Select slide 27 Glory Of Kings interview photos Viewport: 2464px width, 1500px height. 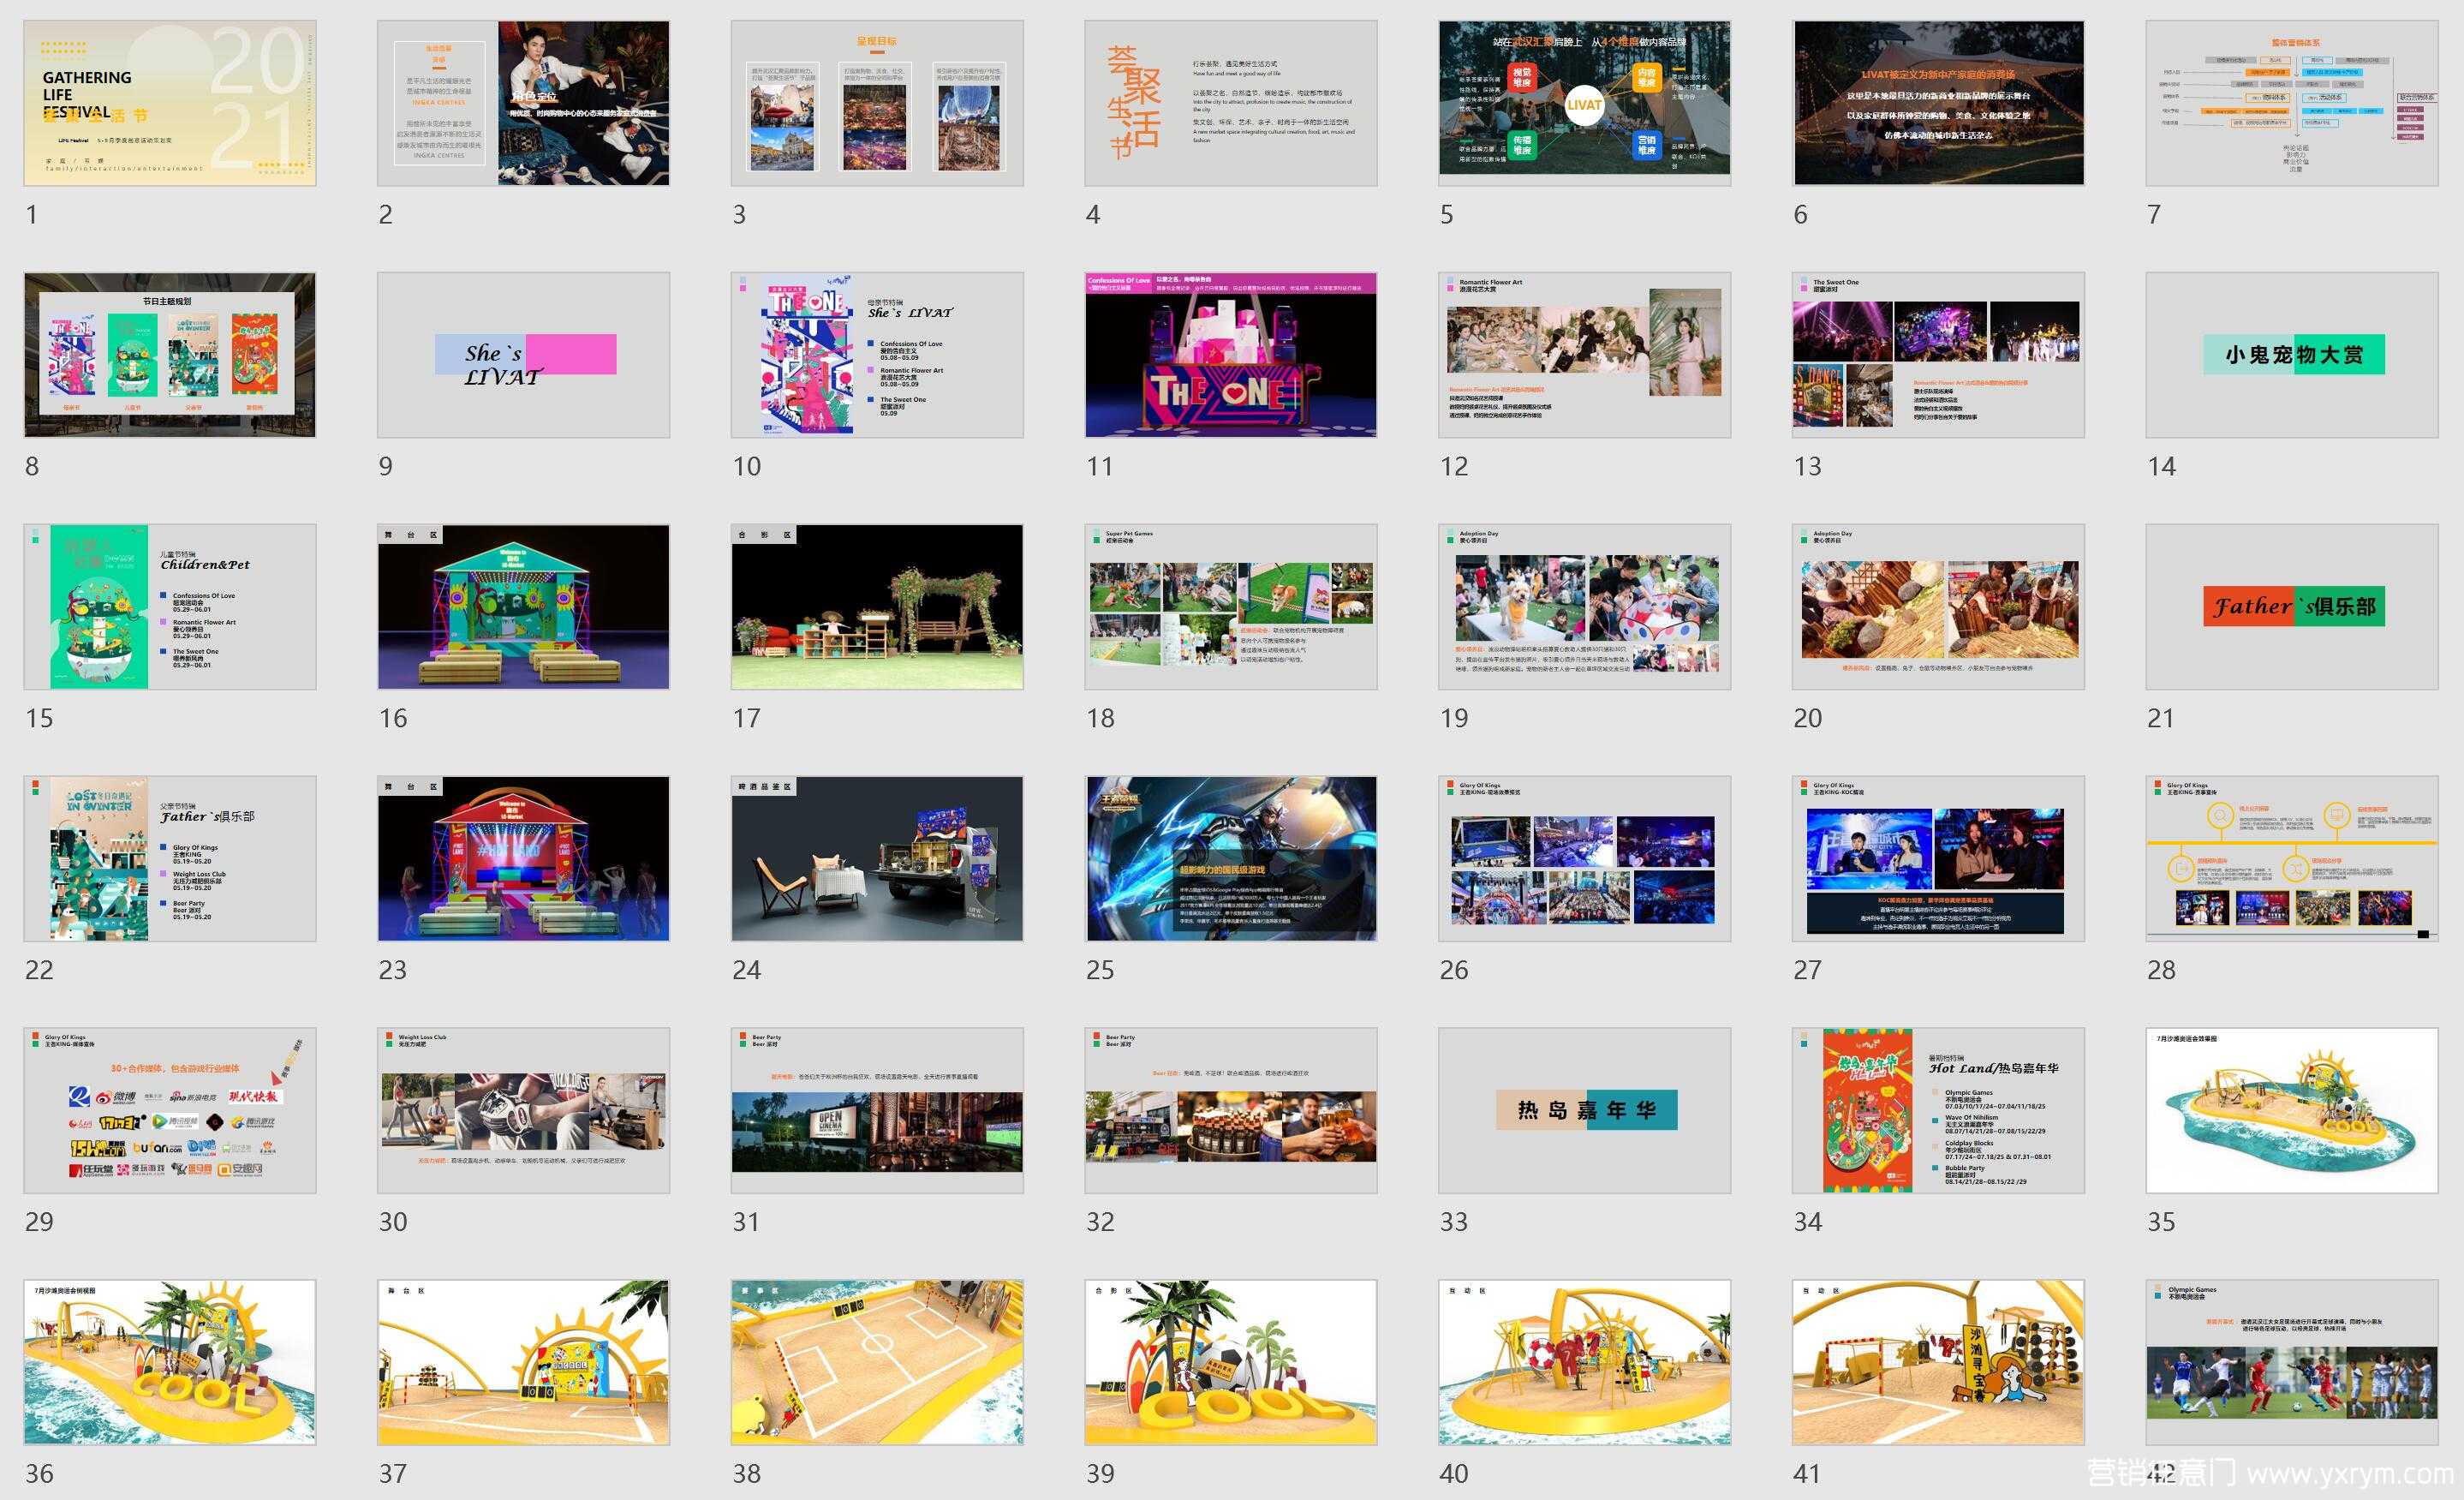pos(1938,859)
